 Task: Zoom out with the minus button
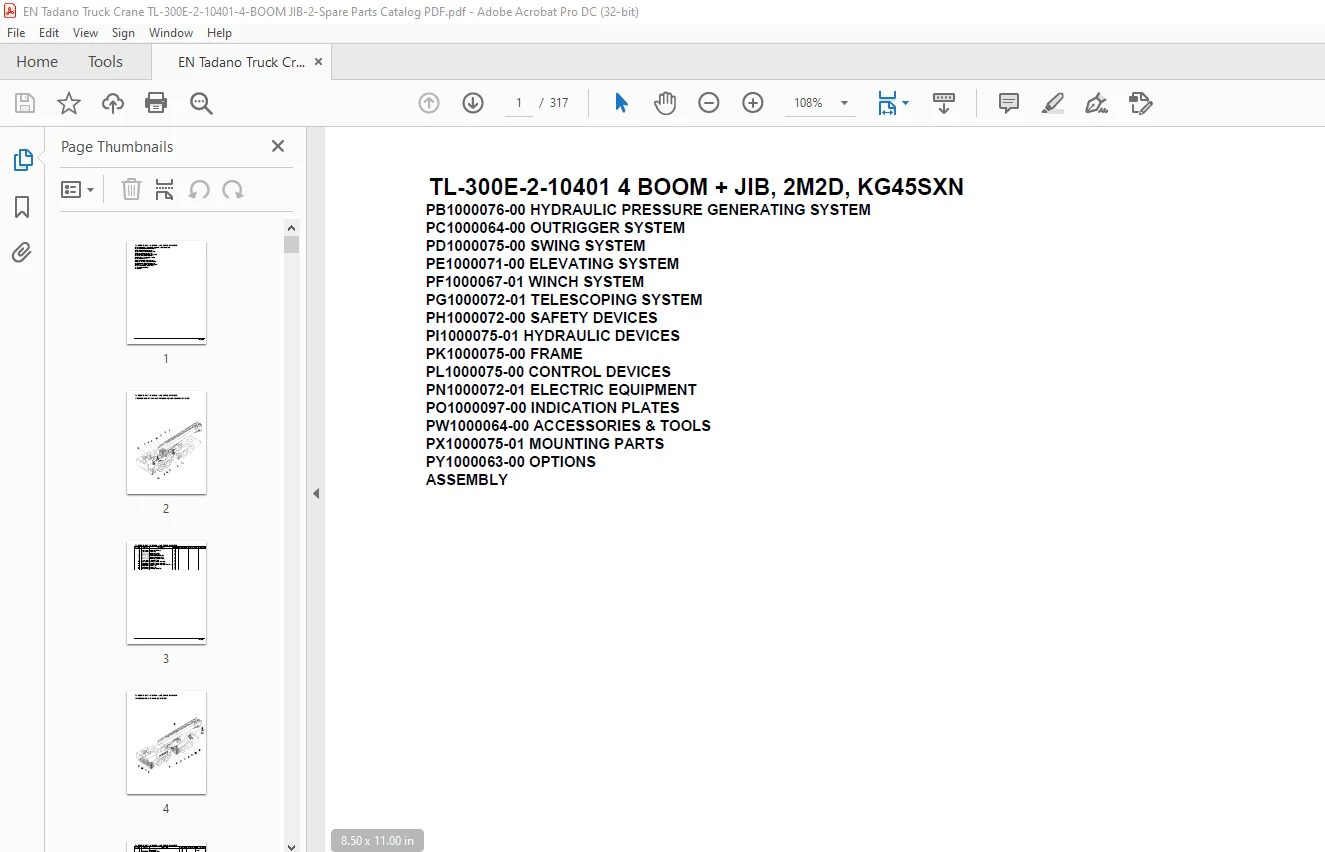tap(709, 103)
